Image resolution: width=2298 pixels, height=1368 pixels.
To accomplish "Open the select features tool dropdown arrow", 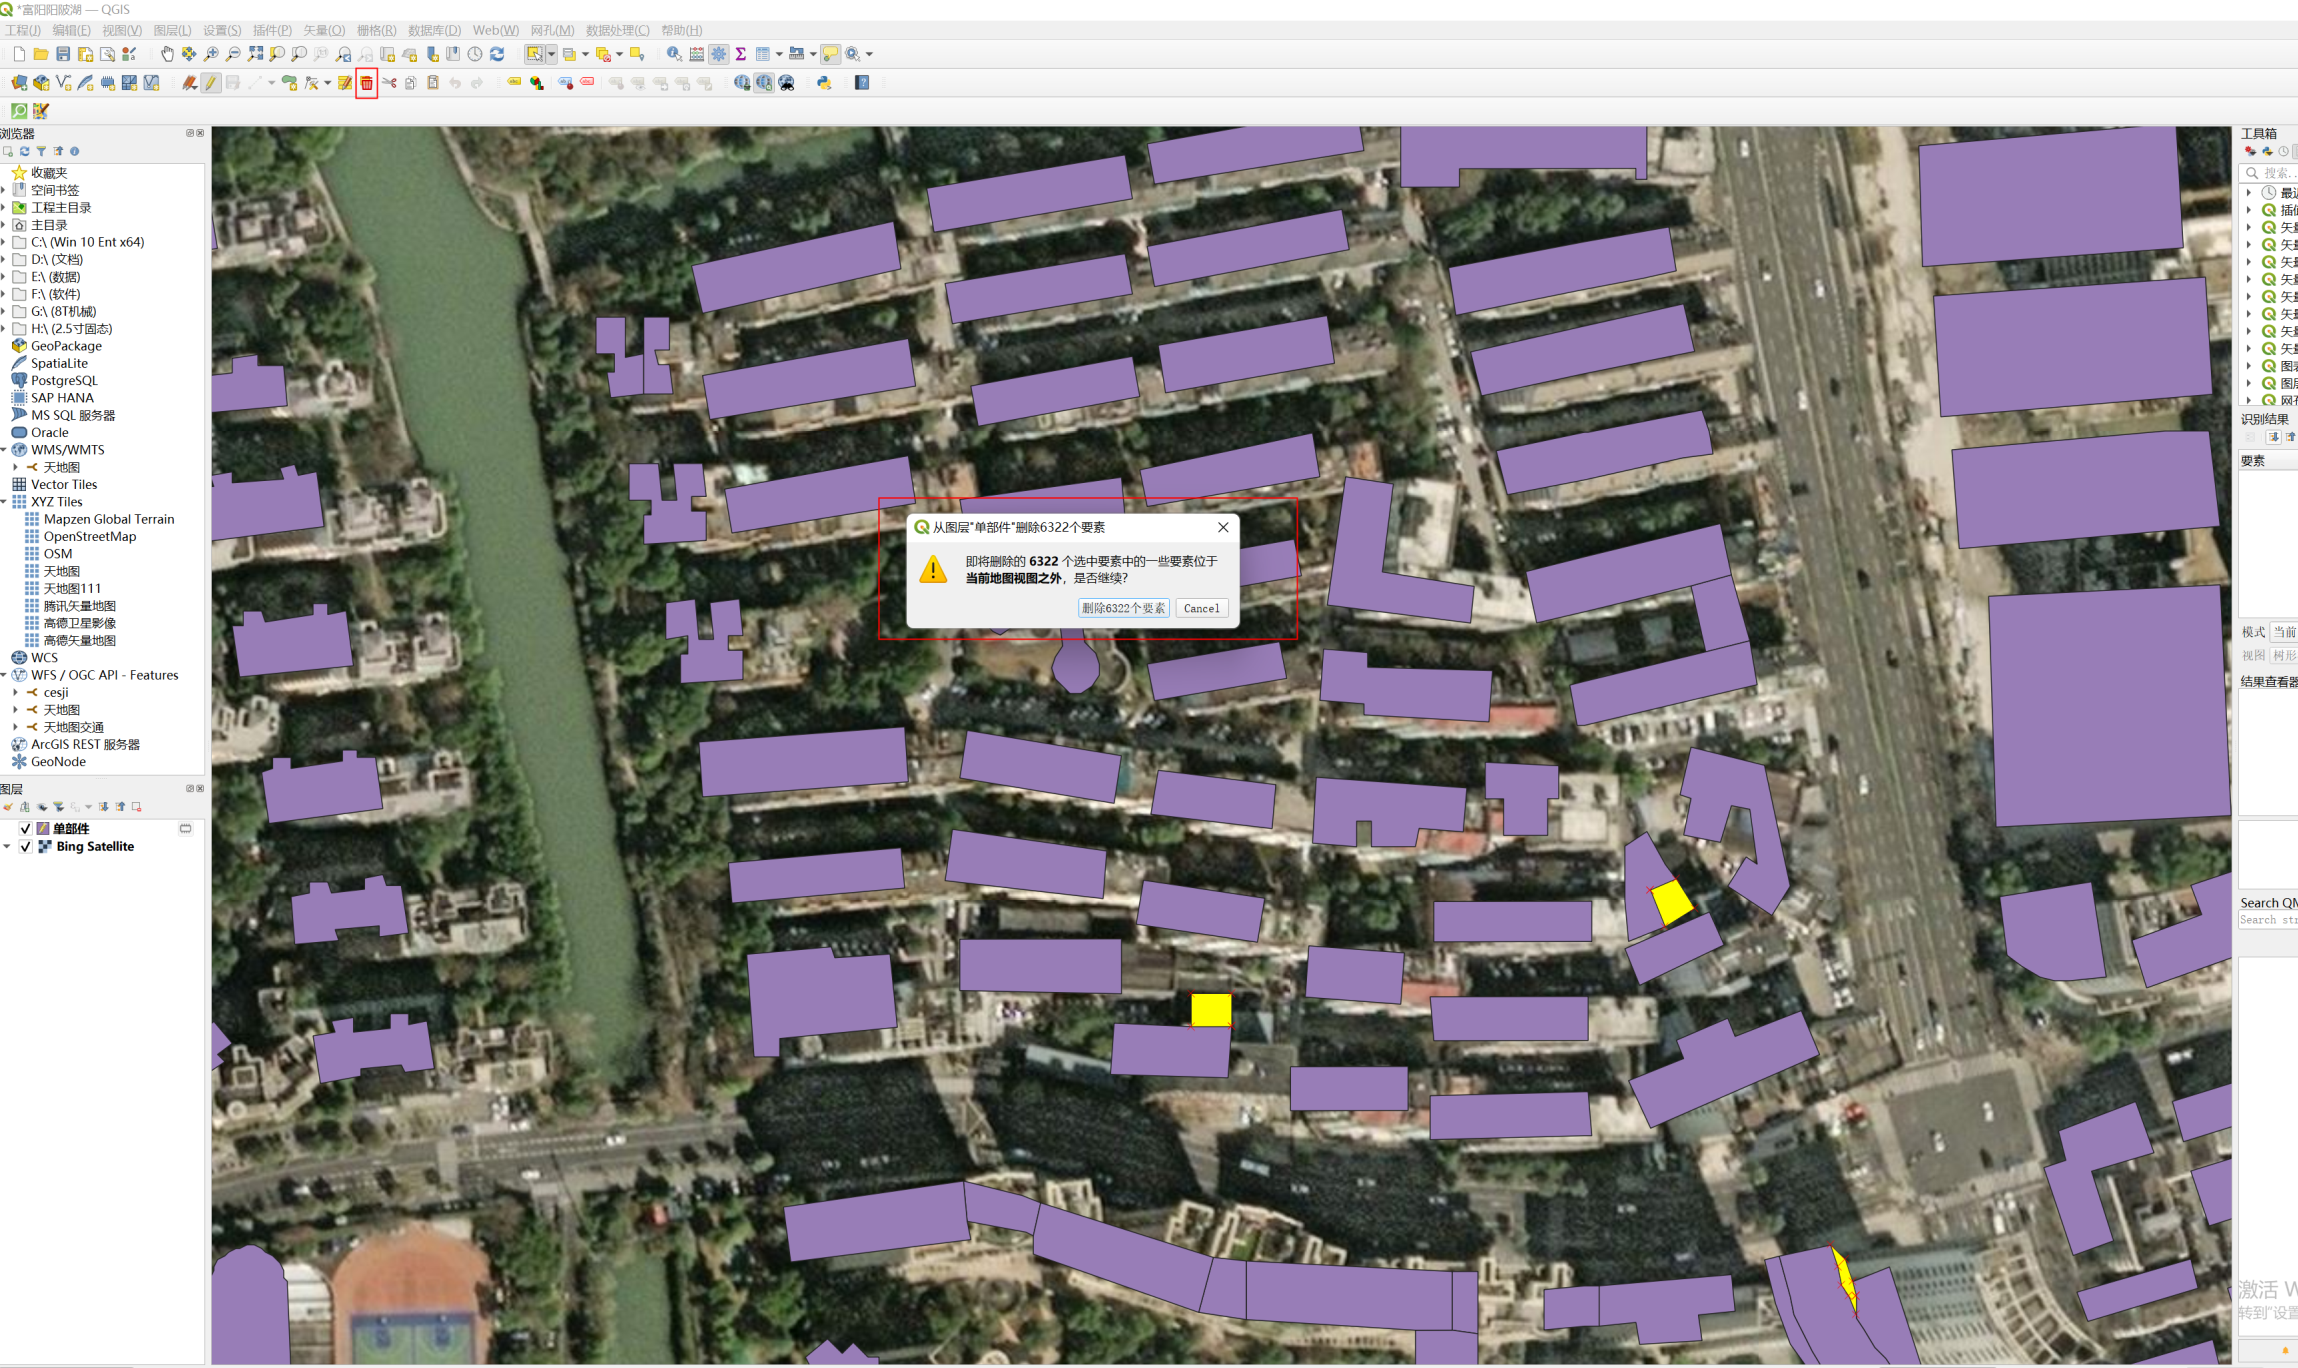I will click(x=551, y=54).
